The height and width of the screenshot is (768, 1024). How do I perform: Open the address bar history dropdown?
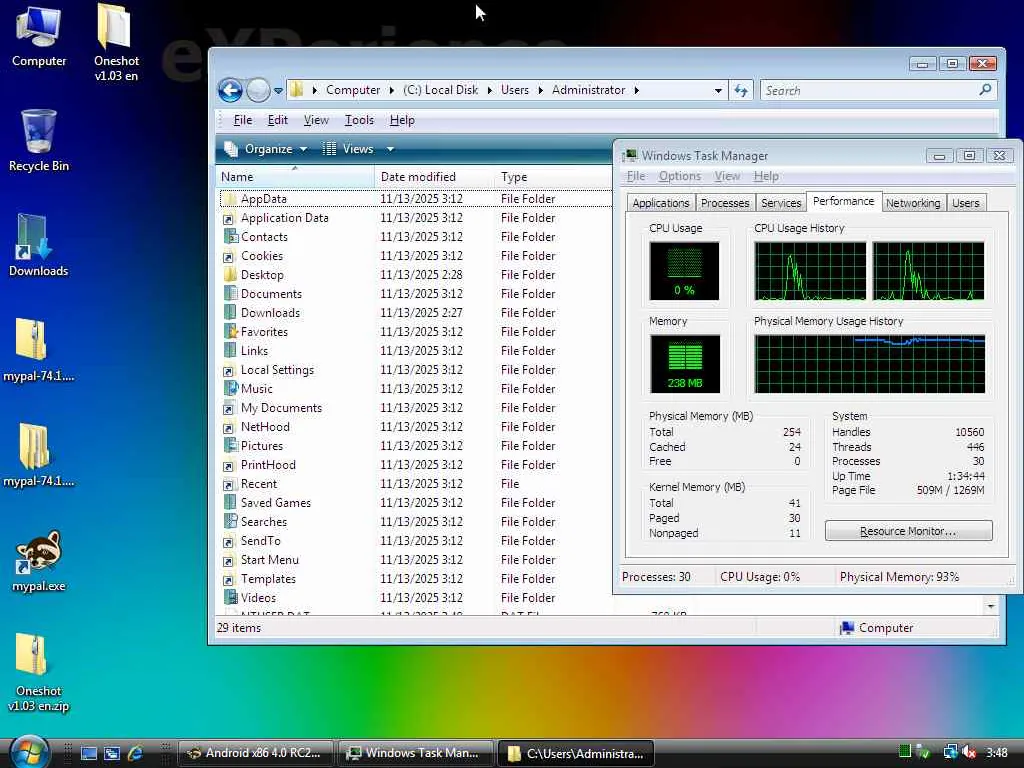(718, 90)
